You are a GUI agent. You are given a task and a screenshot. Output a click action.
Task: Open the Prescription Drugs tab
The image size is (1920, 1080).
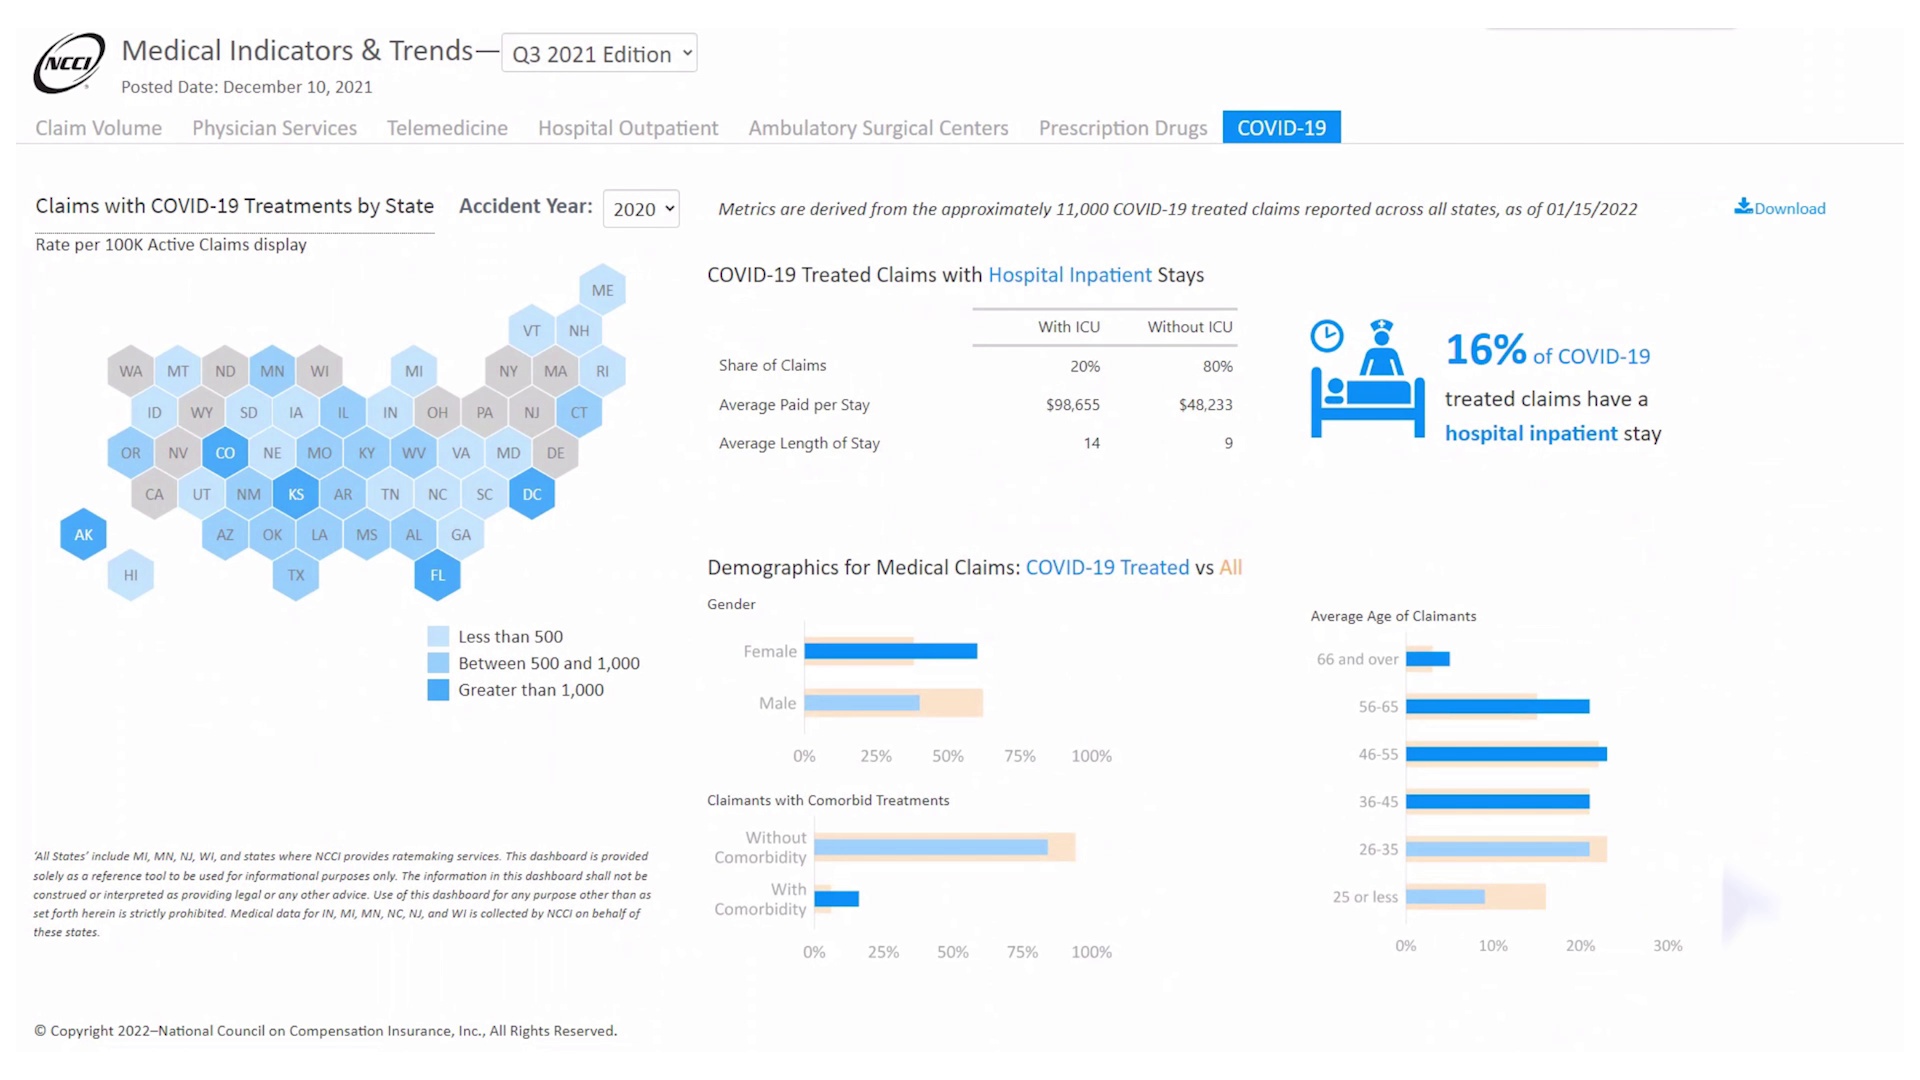pos(1122,128)
